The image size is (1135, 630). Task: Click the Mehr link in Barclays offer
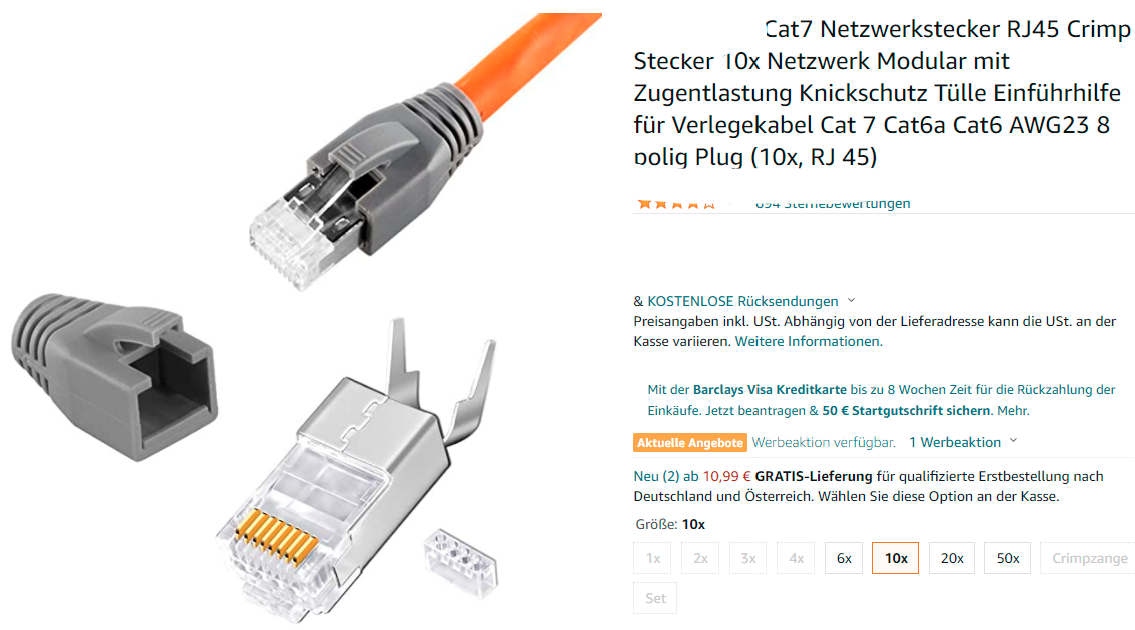coord(1013,411)
